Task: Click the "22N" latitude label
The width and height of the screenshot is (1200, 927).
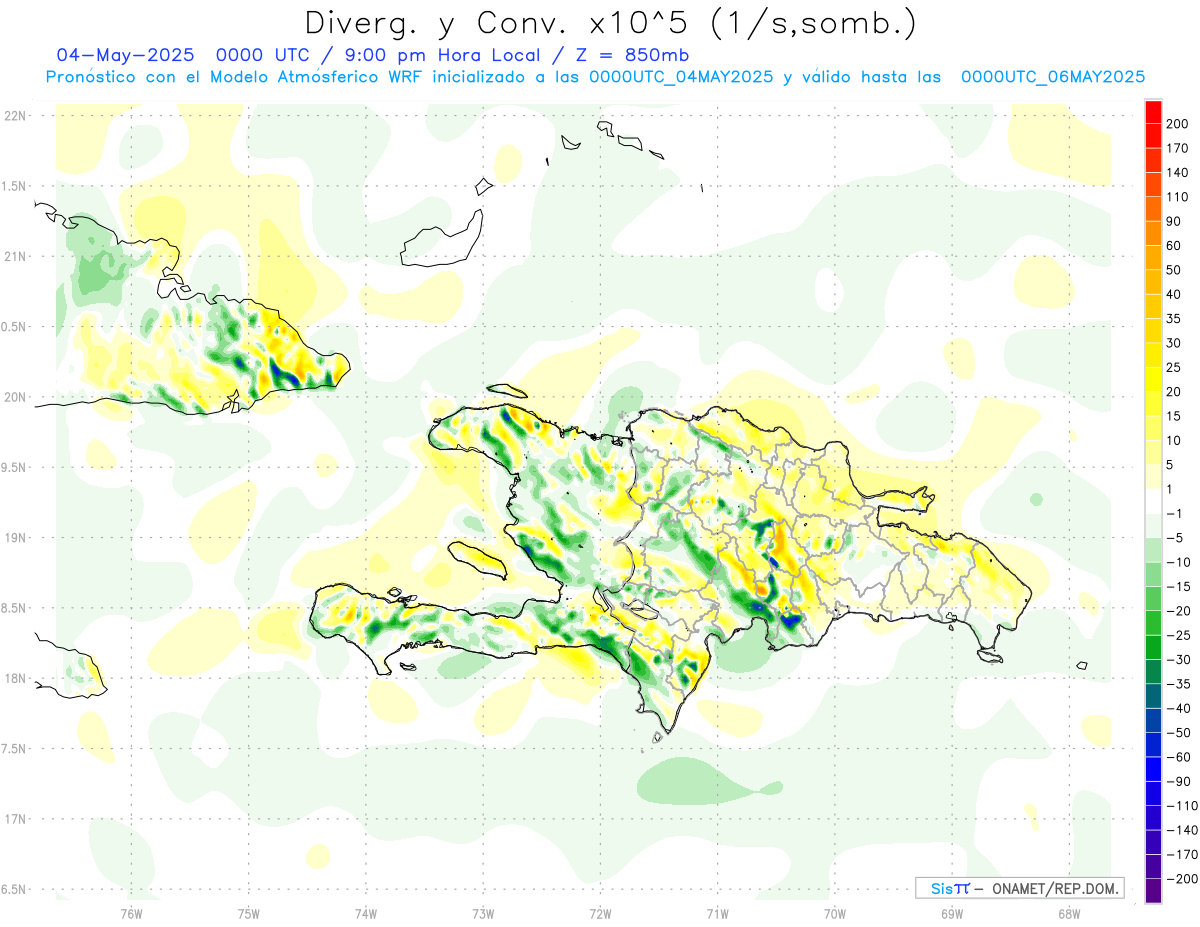Action: point(15,116)
